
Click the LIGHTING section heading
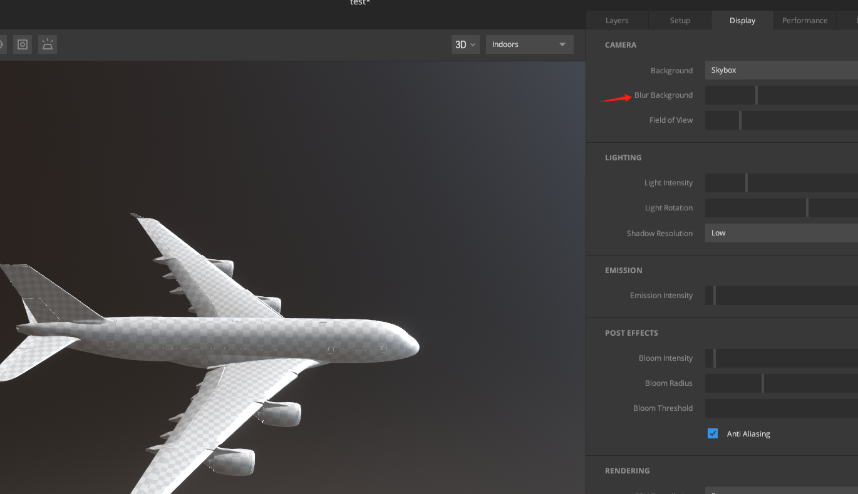click(x=623, y=158)
